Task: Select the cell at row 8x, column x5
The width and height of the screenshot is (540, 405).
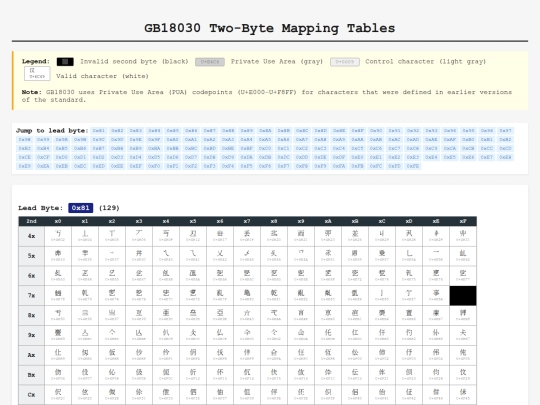Action: (x=193, y=315)
